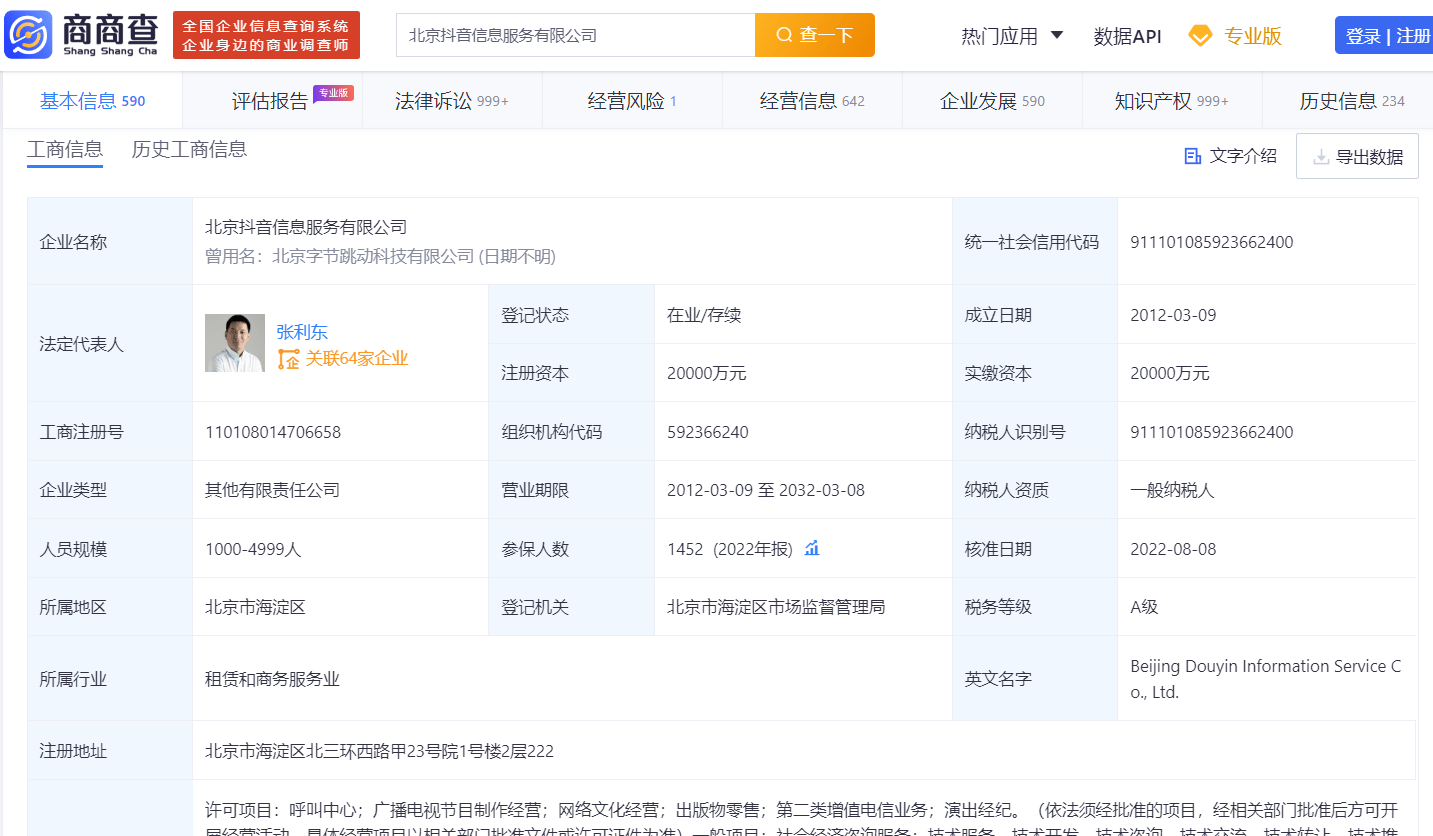Image resolution: width=1433 pixels, height=836 pixels.
Task: Open the 基本信息 tab
Action: (x=92, y=101)
